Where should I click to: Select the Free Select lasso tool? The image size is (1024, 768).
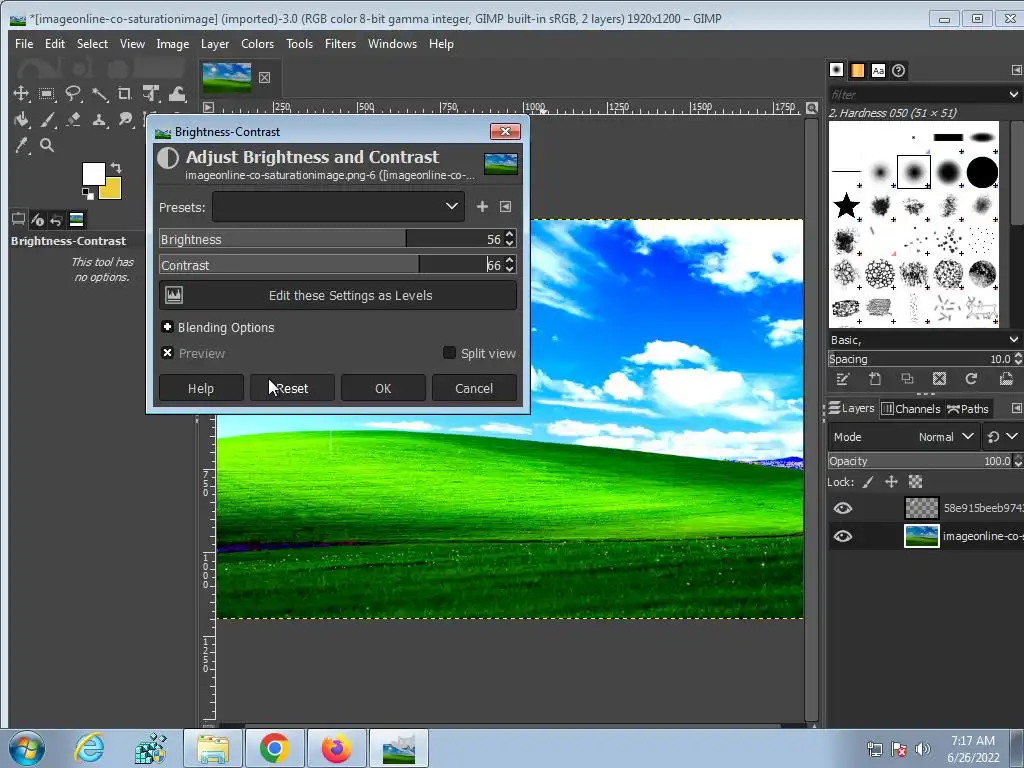point(72,93)
